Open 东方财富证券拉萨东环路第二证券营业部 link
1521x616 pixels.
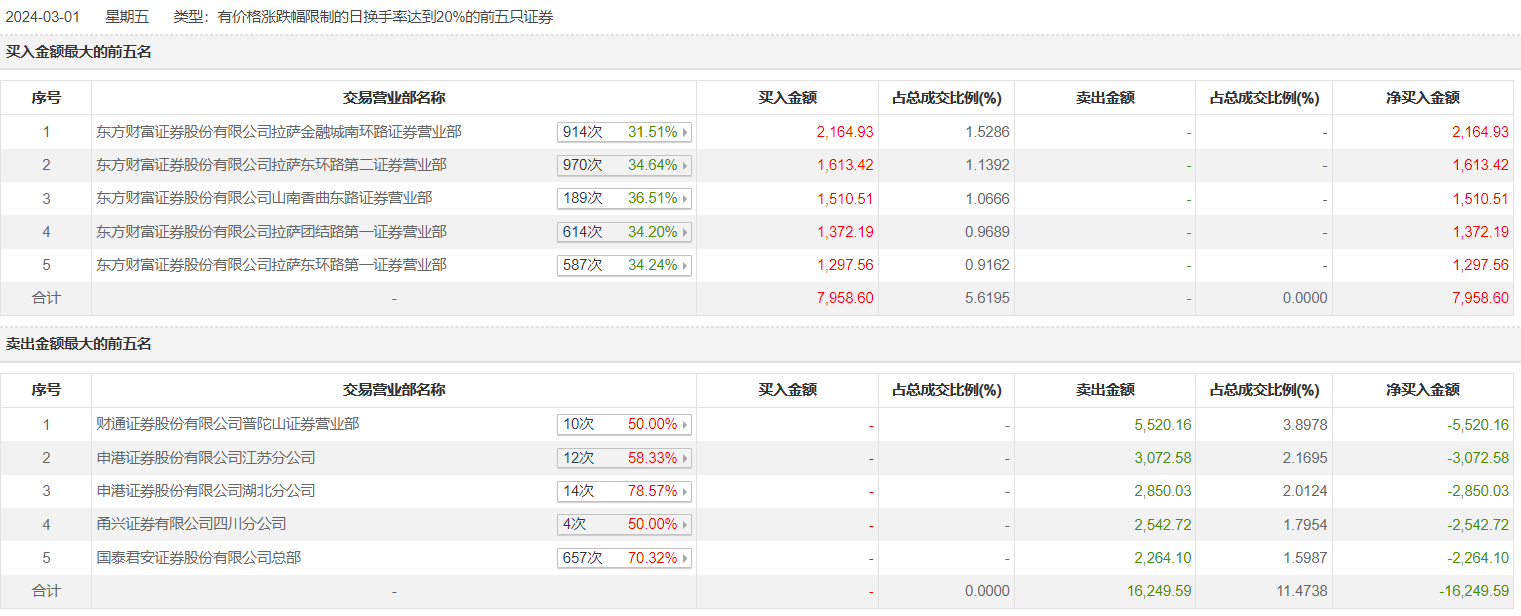[271, 165]
